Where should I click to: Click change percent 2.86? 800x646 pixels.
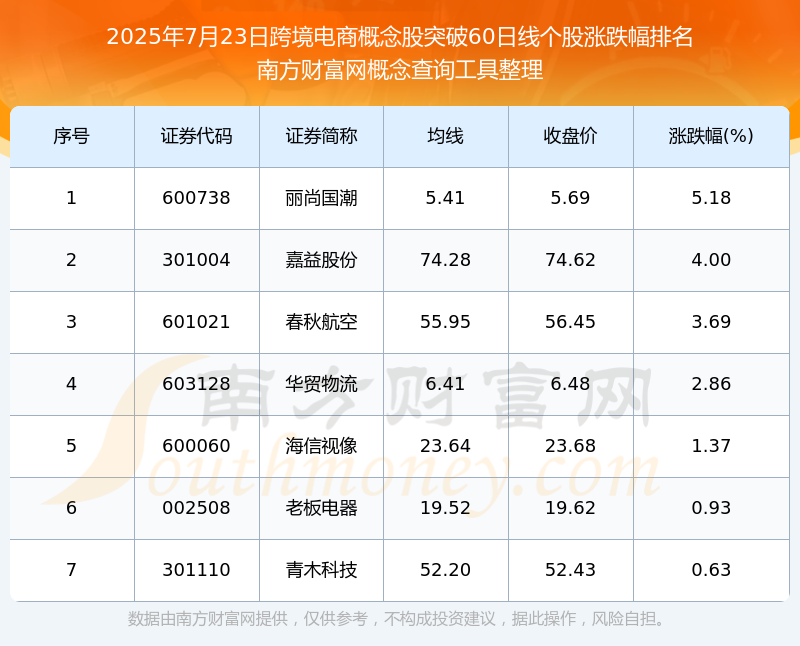point(711,384)
